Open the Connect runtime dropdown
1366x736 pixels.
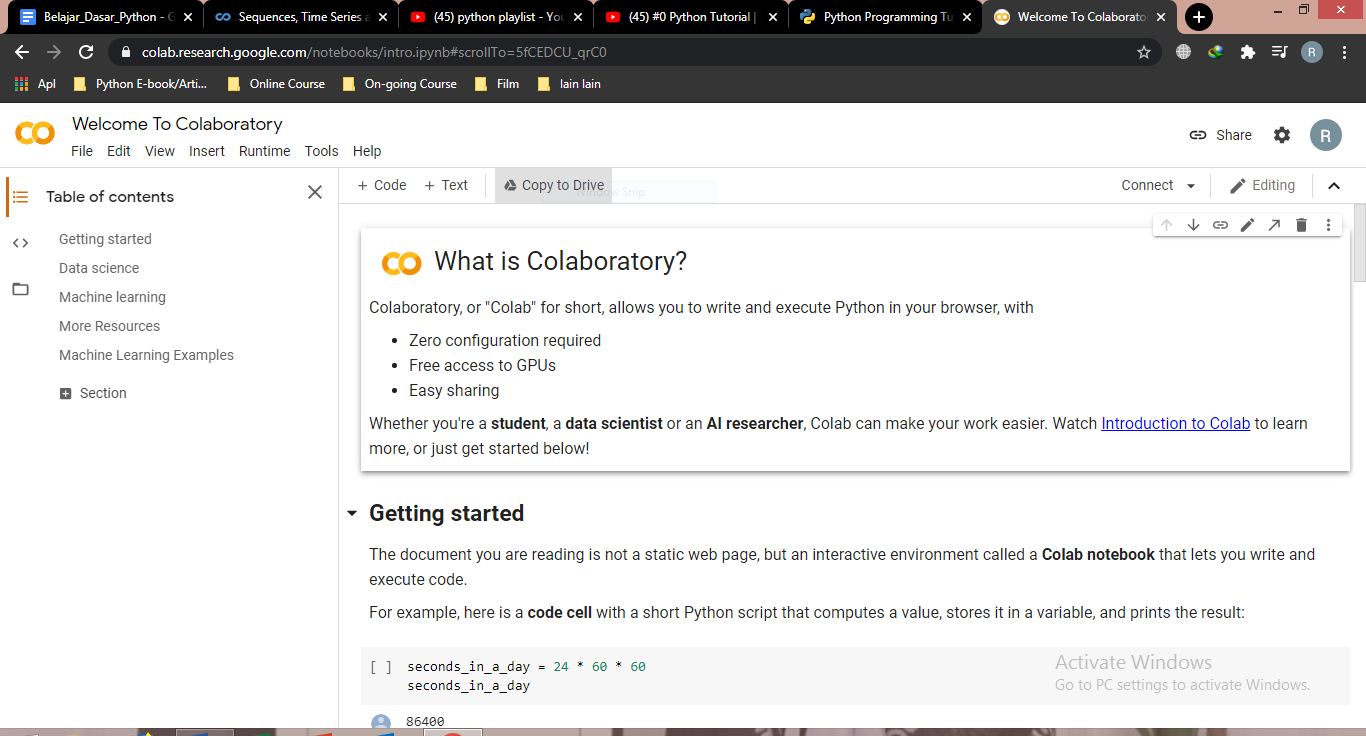point(1157,185)
